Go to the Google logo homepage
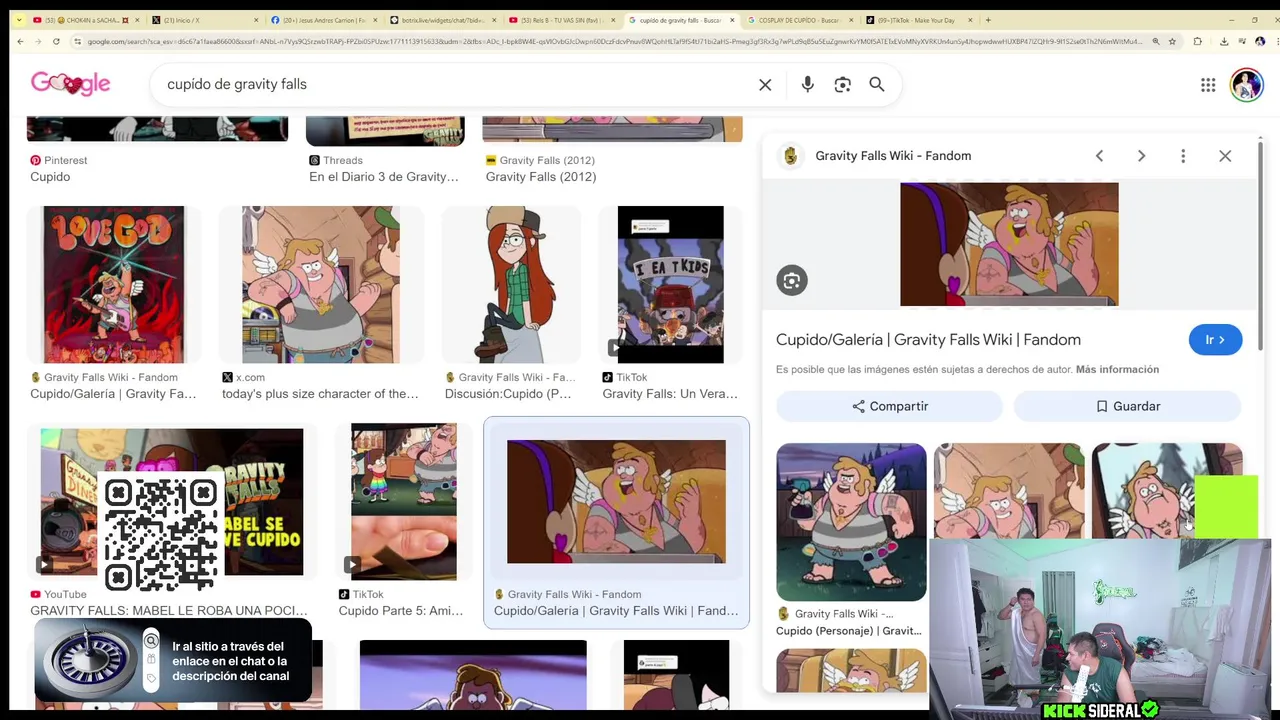 70,84
